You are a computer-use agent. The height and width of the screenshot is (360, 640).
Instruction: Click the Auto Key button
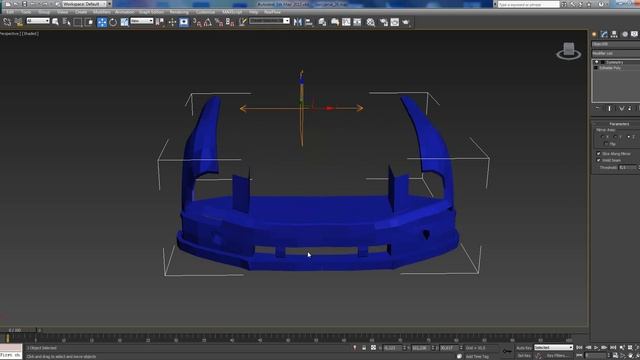[524, 348]
